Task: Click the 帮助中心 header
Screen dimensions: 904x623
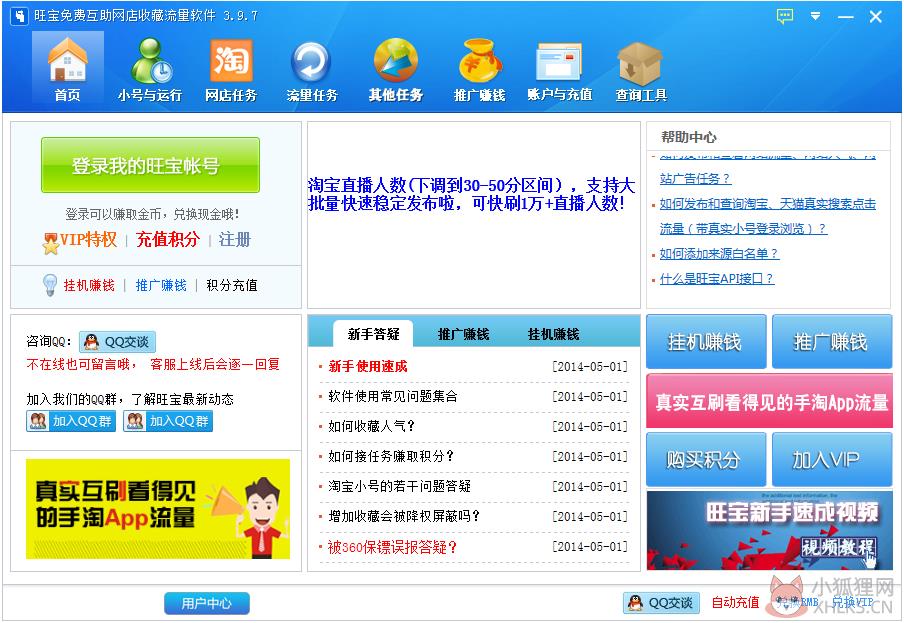Action: click(688, 137)
